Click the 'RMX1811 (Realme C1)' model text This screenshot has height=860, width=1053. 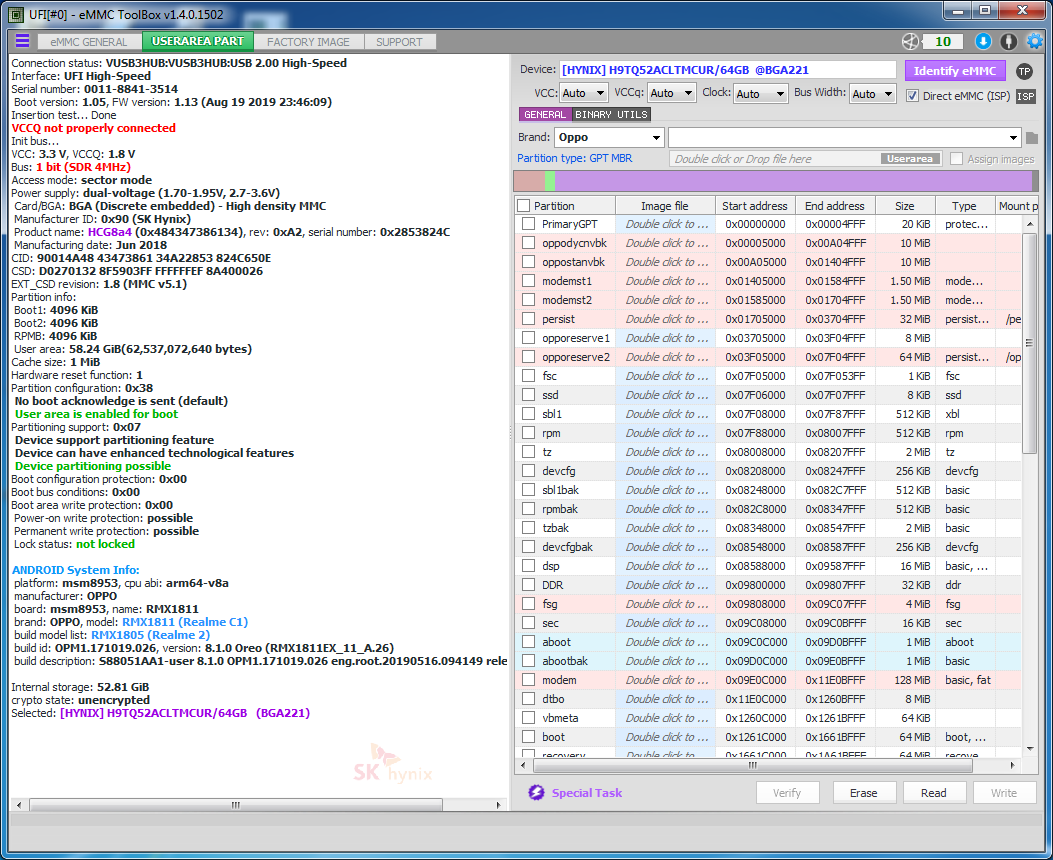click(x=185, y=622)
